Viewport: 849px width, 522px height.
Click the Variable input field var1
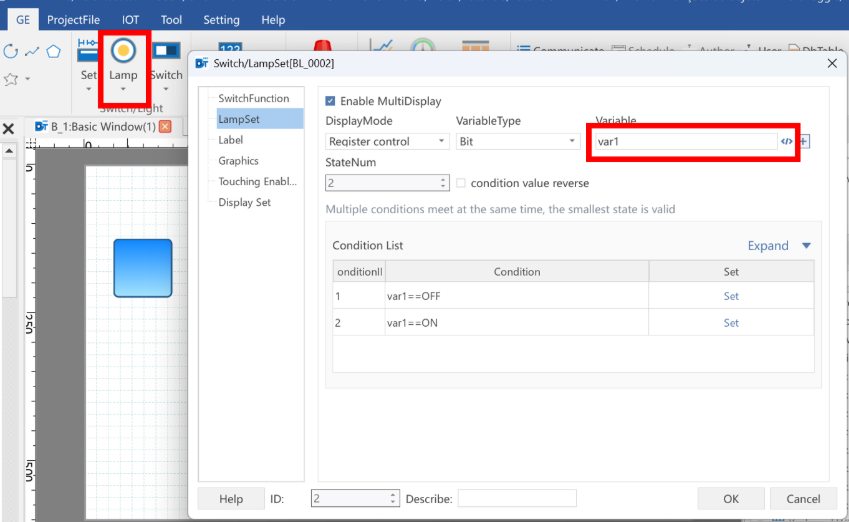tap(686, 141)
